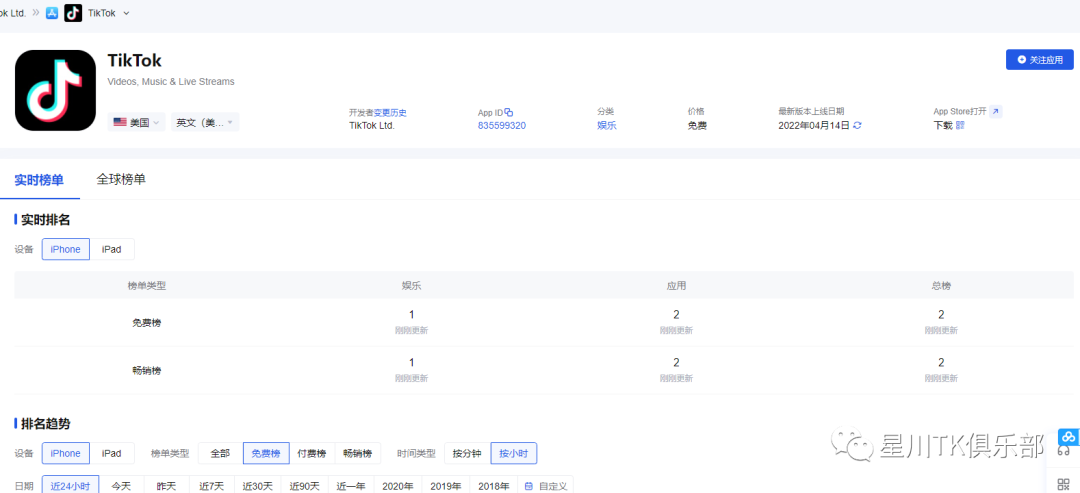Click the App Store icon in breadcrumb

(x=52, y=13)
